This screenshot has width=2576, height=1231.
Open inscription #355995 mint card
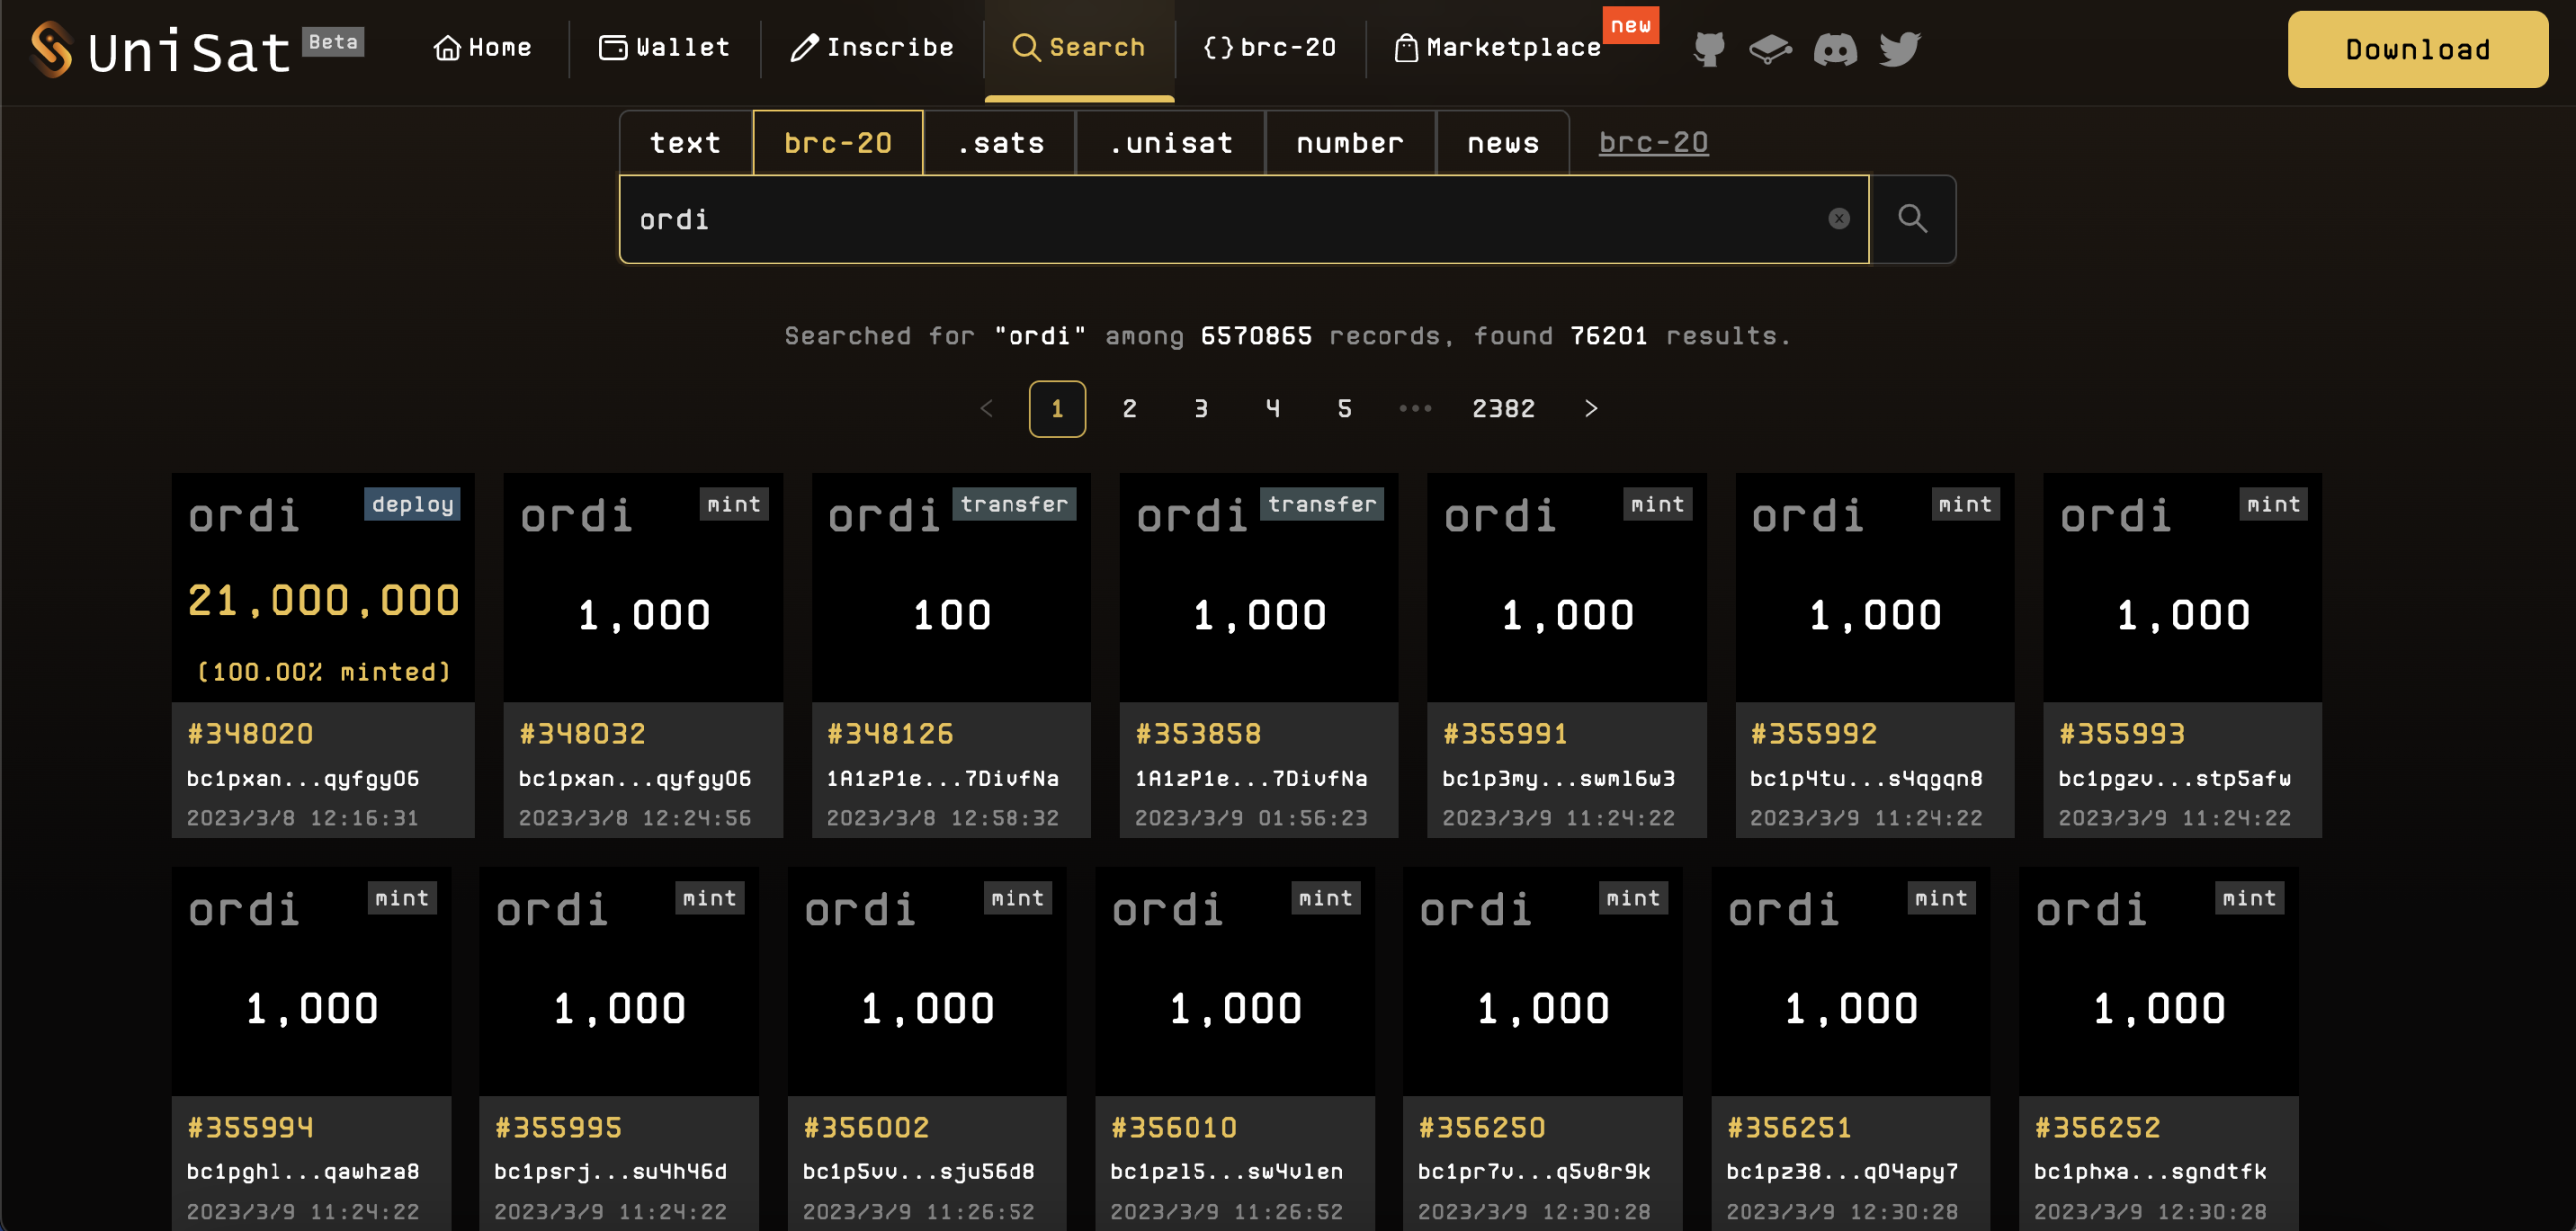pyautogui.click(x=619, y=1049)
